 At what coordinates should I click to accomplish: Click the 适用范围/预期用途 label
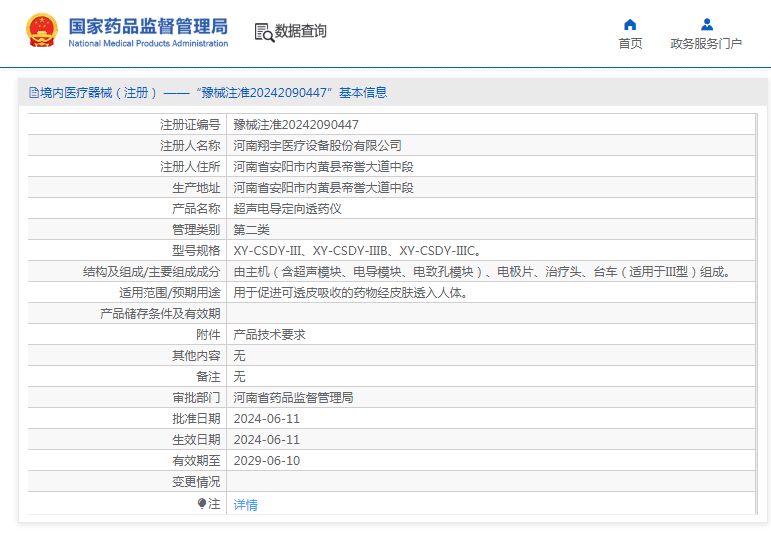click(x=170, y=293)
